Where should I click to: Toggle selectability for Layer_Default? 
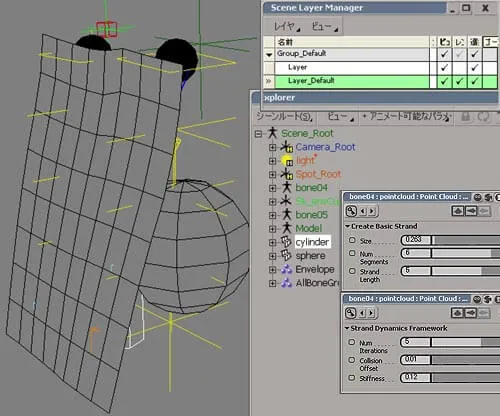474,81
